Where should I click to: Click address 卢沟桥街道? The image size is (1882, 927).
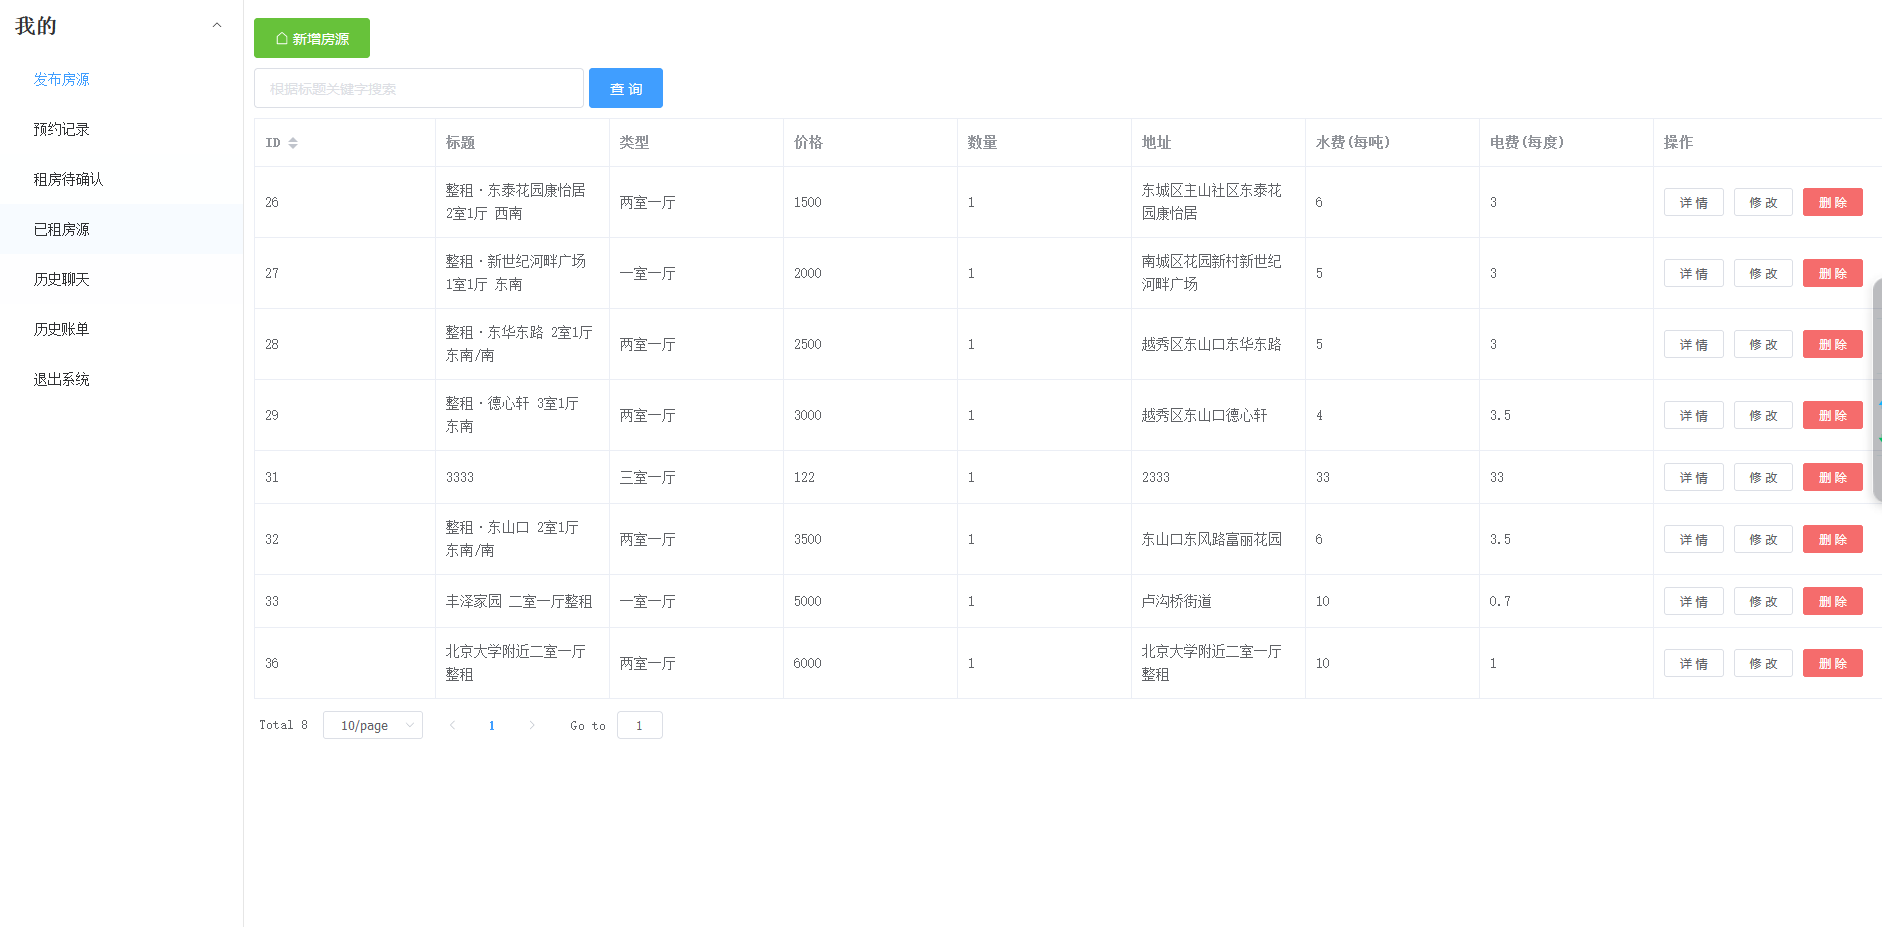[1177, 601]
